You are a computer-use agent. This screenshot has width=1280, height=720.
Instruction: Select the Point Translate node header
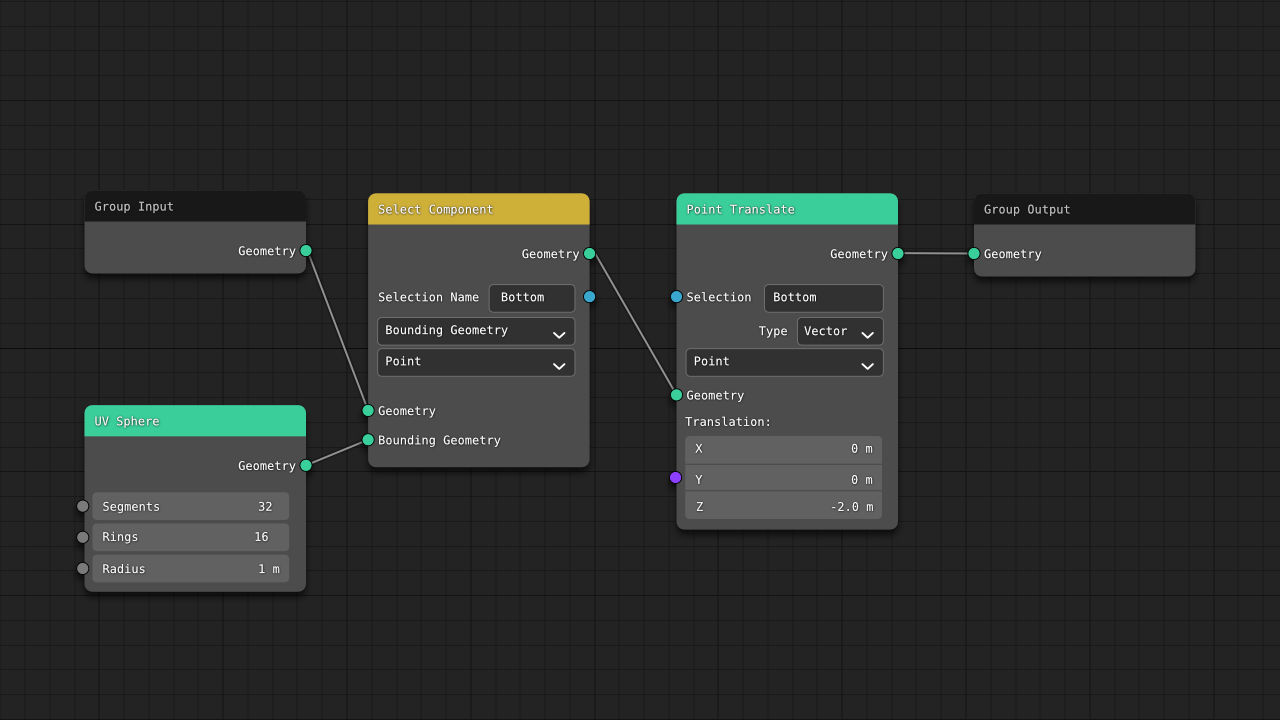[x=787, y=209]
